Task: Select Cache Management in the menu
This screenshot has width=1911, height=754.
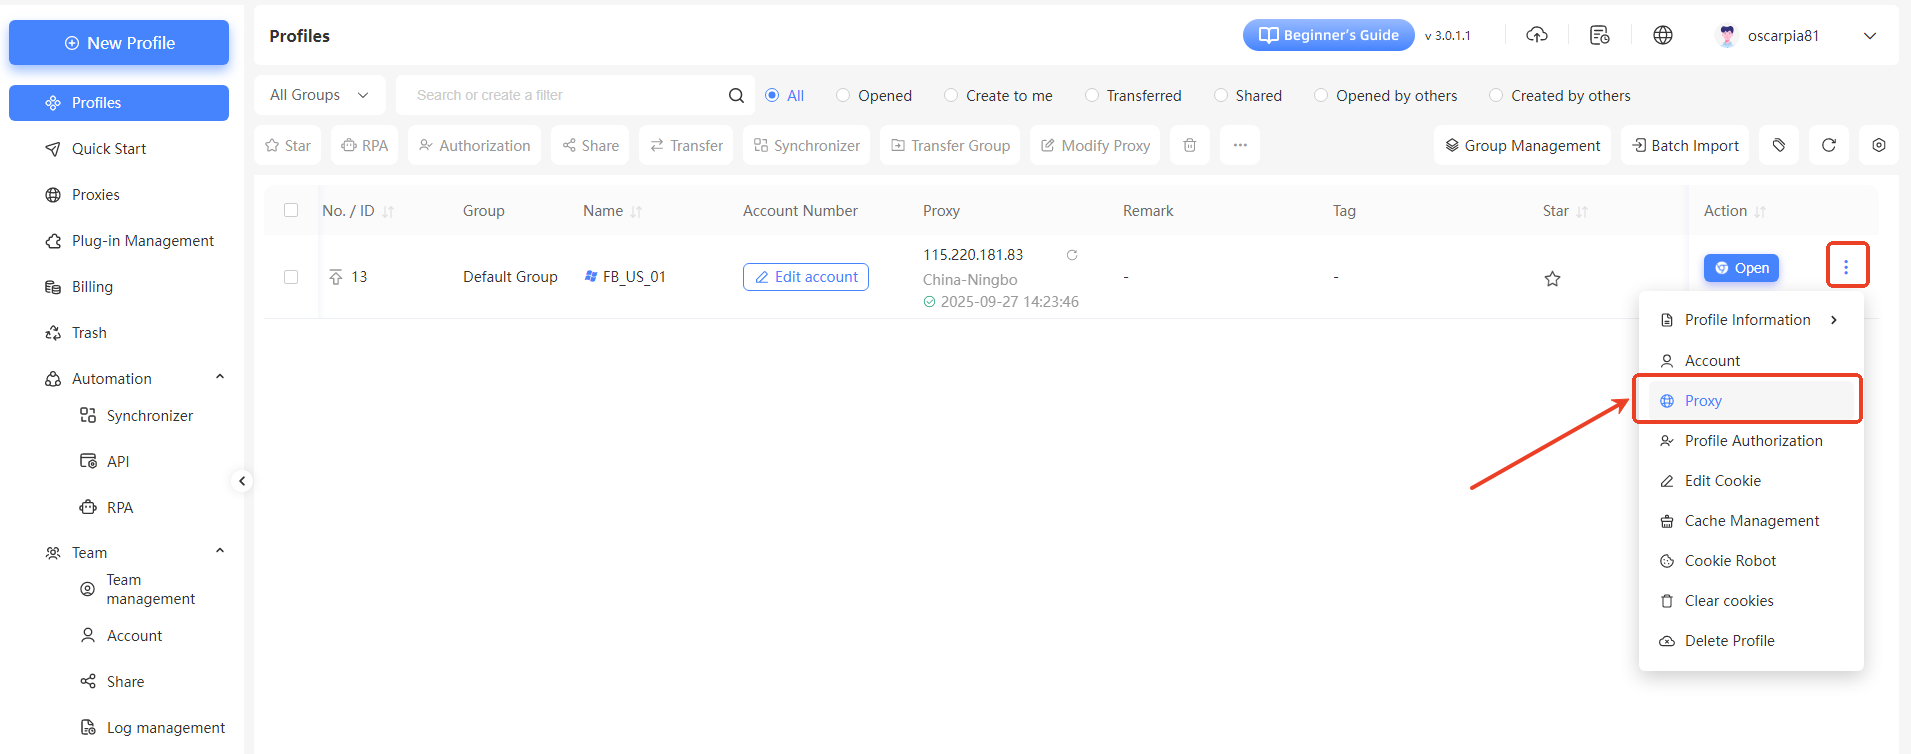Action: (1751, 521)
